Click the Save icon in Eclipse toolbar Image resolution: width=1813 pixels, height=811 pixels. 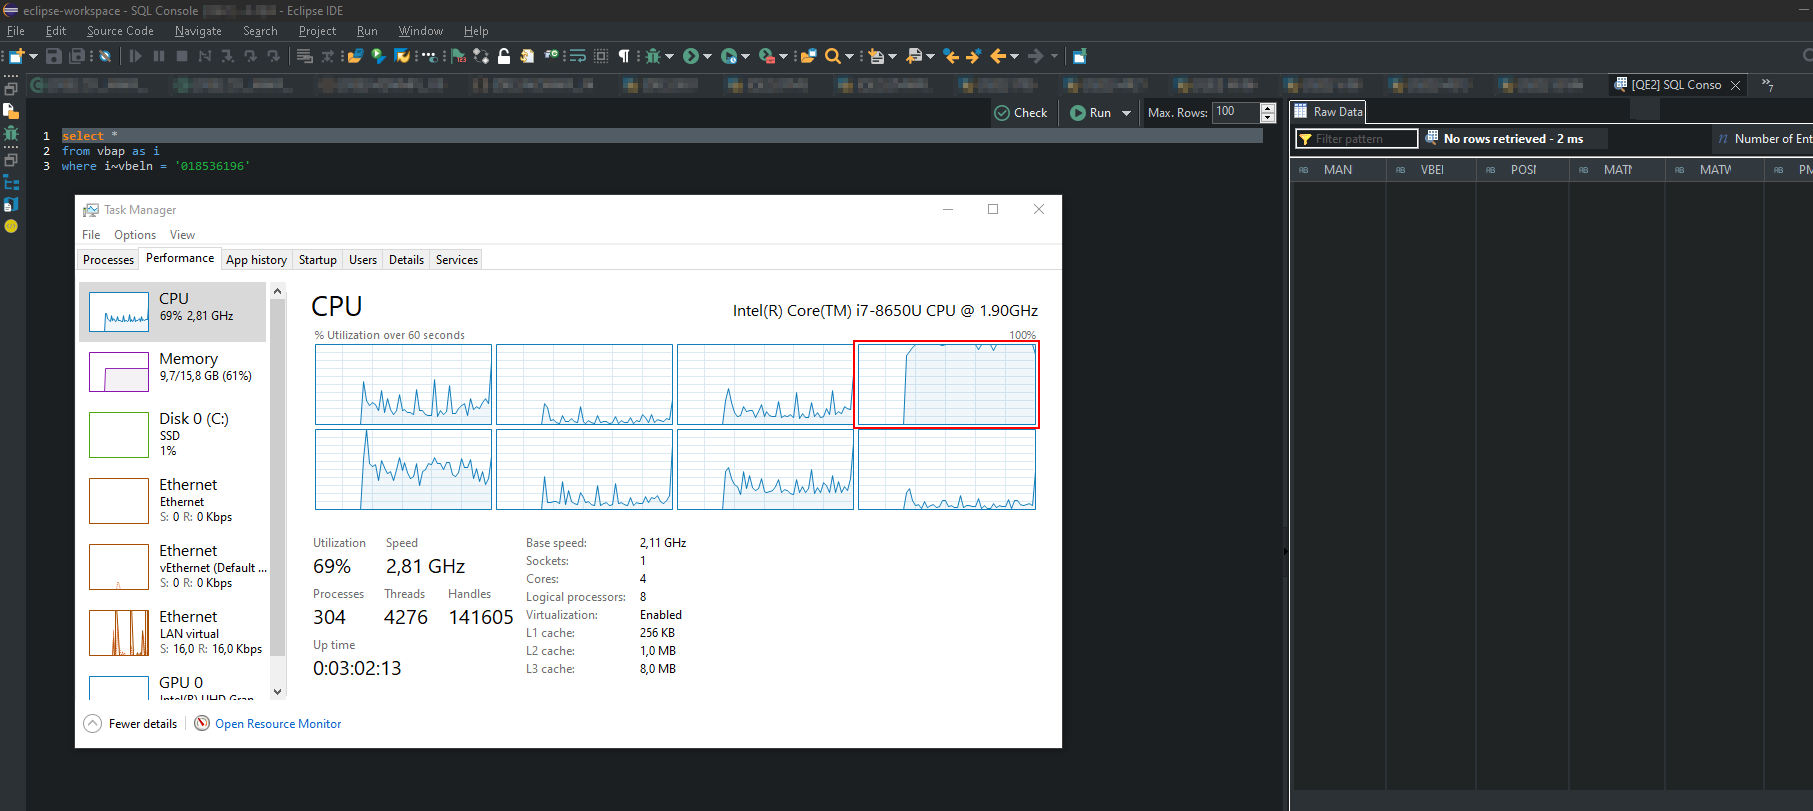(54, 56)
